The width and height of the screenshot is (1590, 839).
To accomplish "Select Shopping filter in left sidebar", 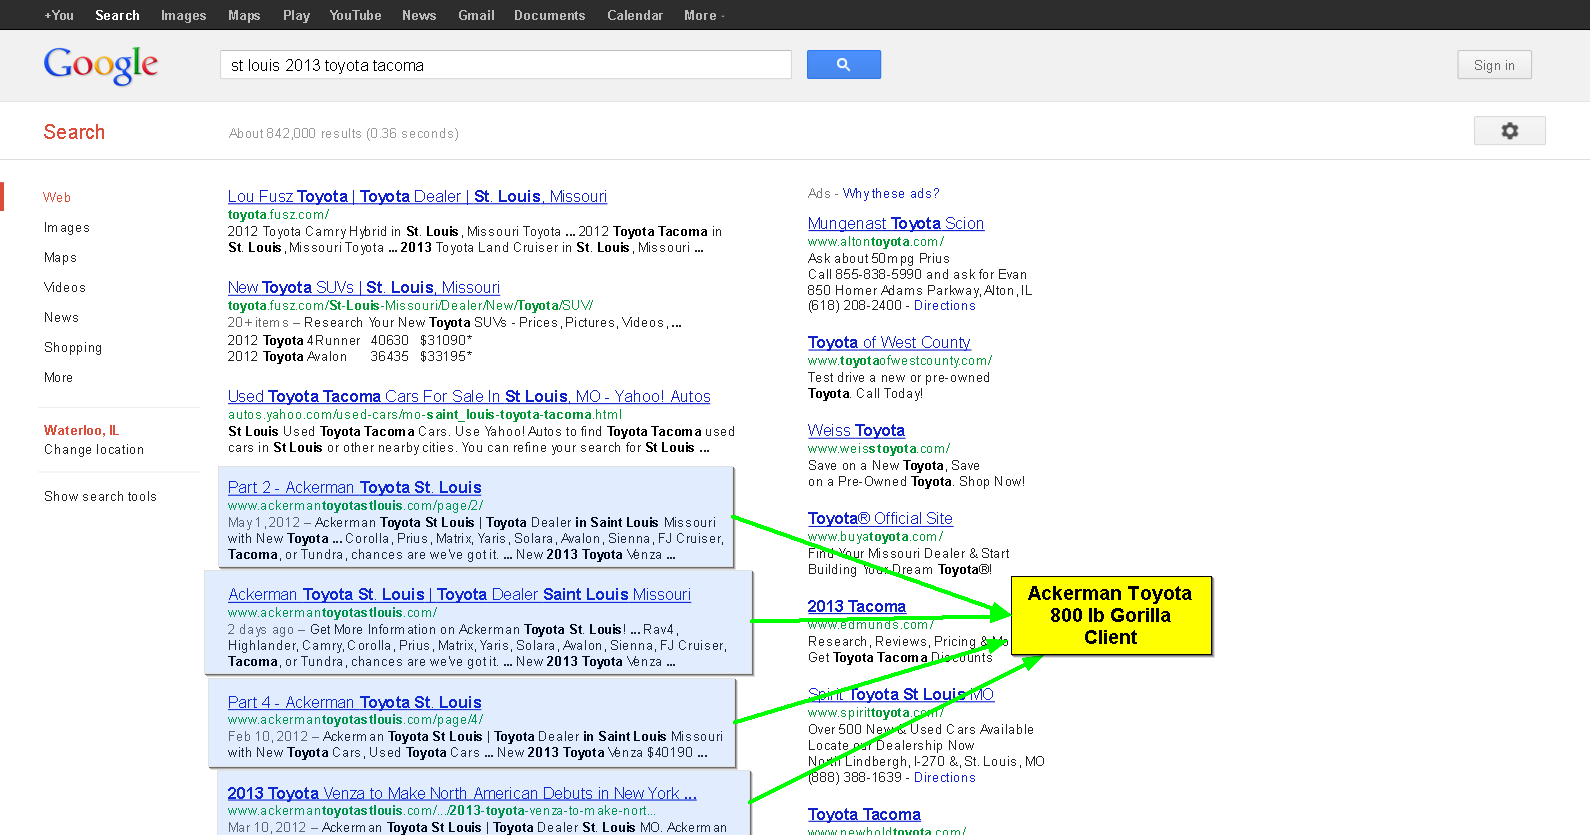I will (x=73, y=347).
